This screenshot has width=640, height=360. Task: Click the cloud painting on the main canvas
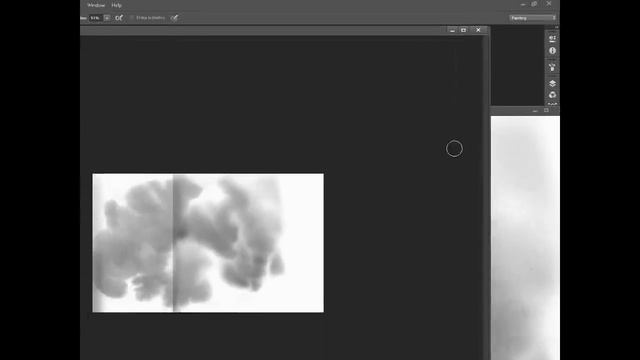click(x=208, y=243)
